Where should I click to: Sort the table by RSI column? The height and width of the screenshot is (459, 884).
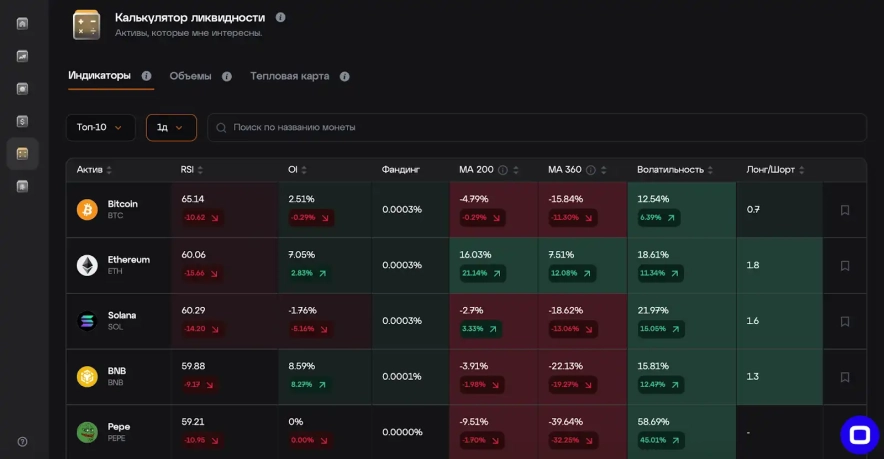tap(191, 170)
